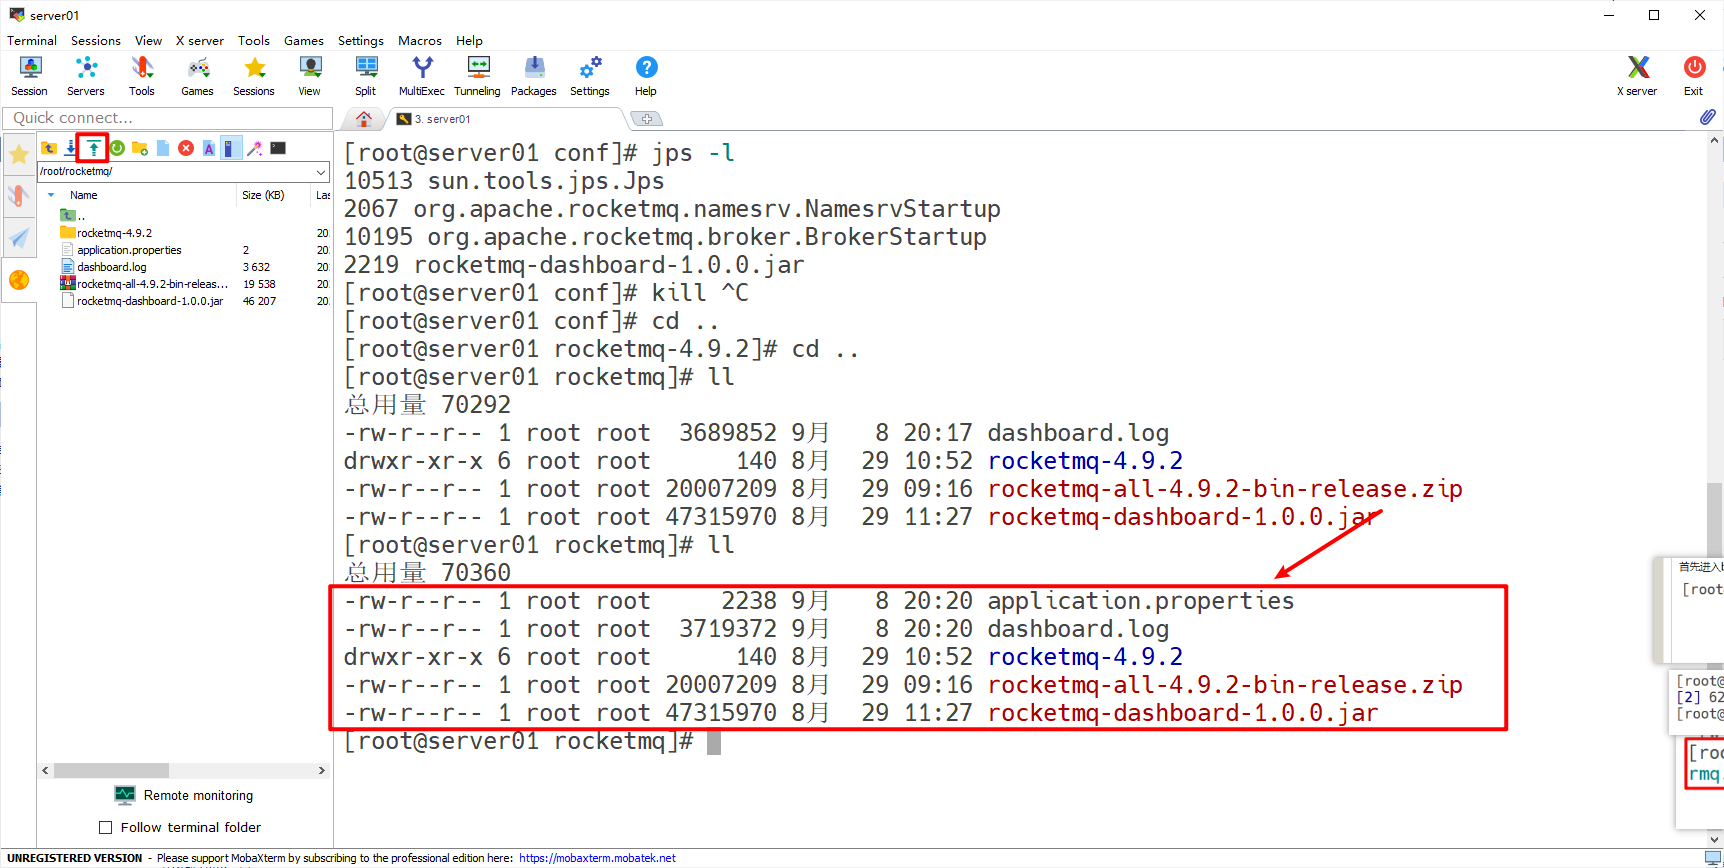
Task: Click the Name column sort arrow
Action: tap(51, 195)
